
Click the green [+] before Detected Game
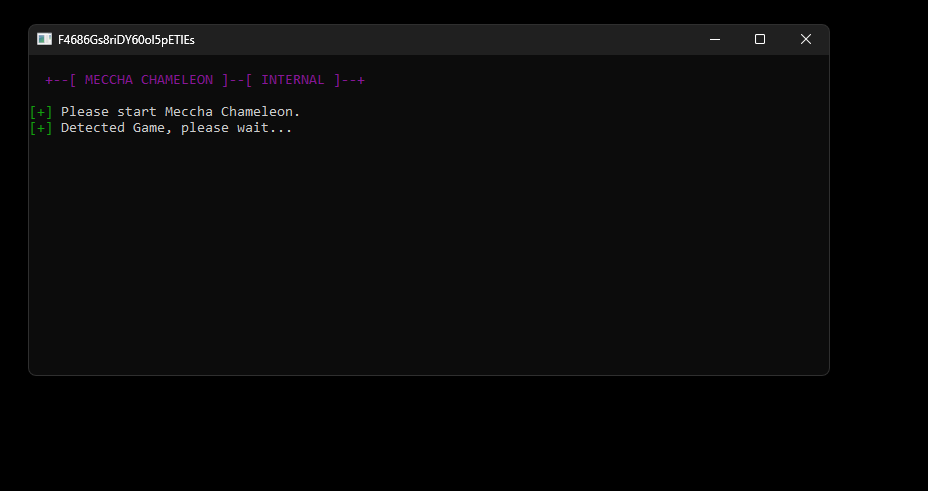pos(41,128)
